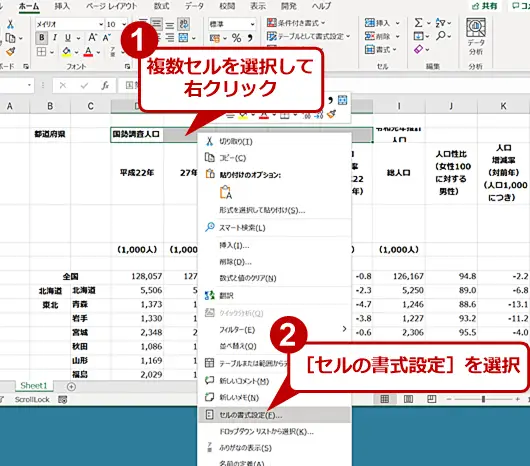
Task: Click the Normal view icon in status bar
Action: [385, 399]
